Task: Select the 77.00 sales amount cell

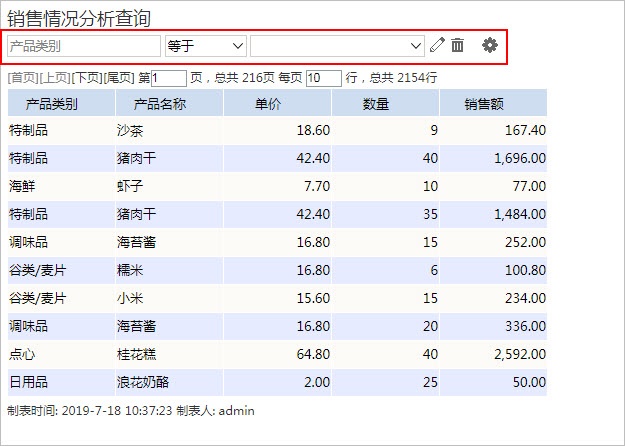Action: tap(493, 187)
